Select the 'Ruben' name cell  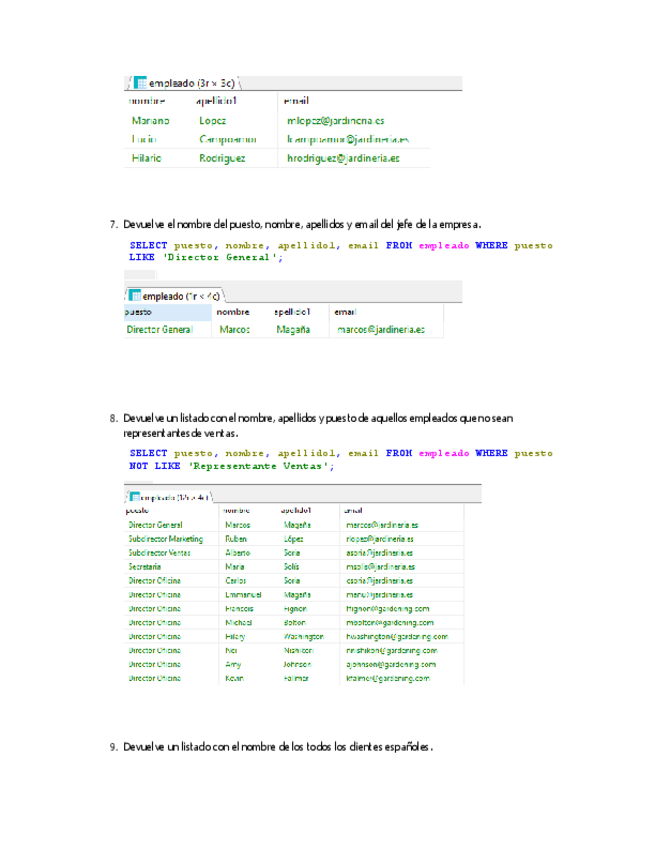[236, 539]
